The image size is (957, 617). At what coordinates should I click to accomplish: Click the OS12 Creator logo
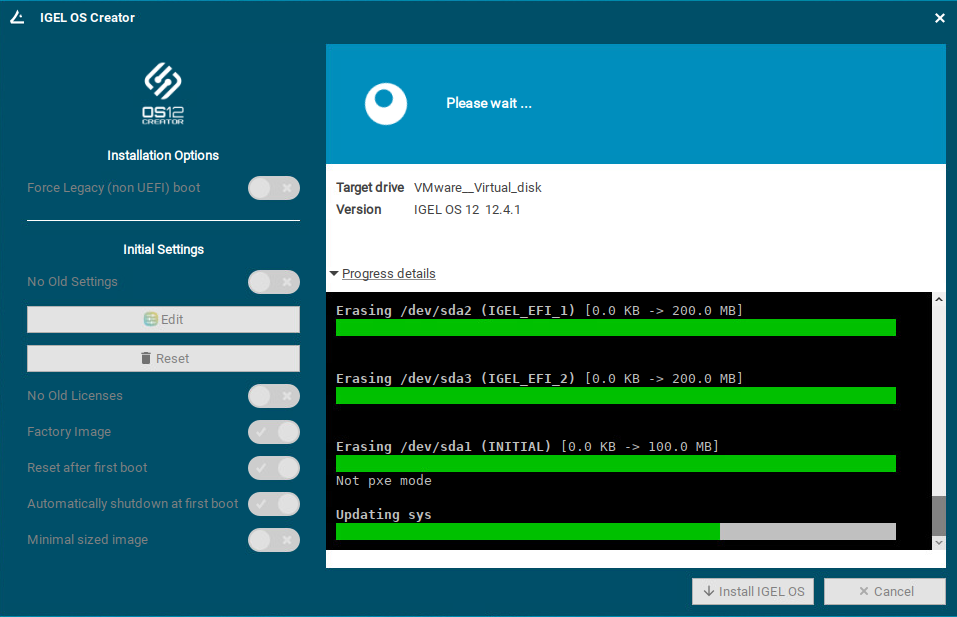click(163, 93)
